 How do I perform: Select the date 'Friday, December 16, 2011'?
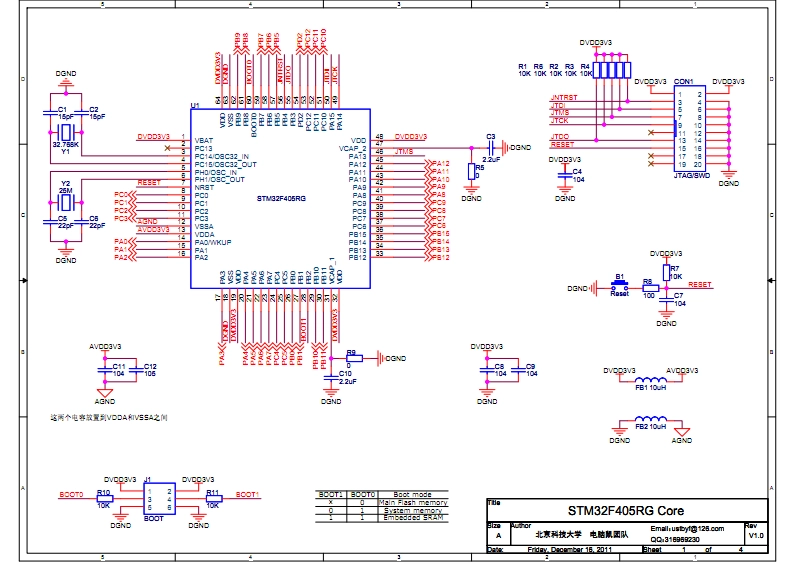click(569, 550)
